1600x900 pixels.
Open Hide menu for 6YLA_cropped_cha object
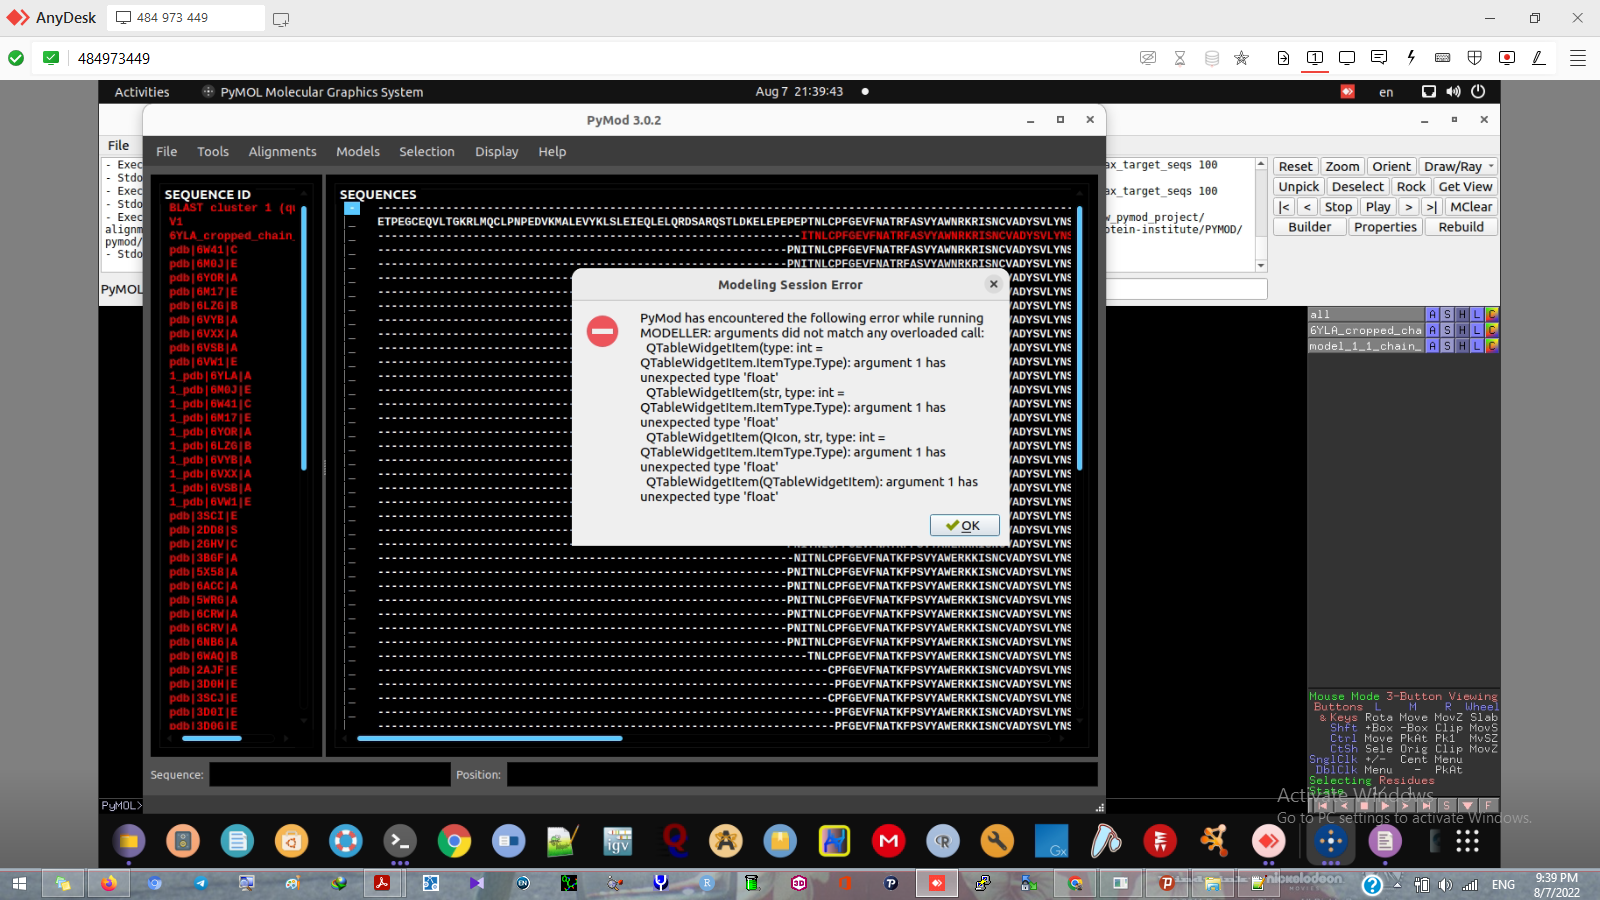click(x=1462, y=330)
